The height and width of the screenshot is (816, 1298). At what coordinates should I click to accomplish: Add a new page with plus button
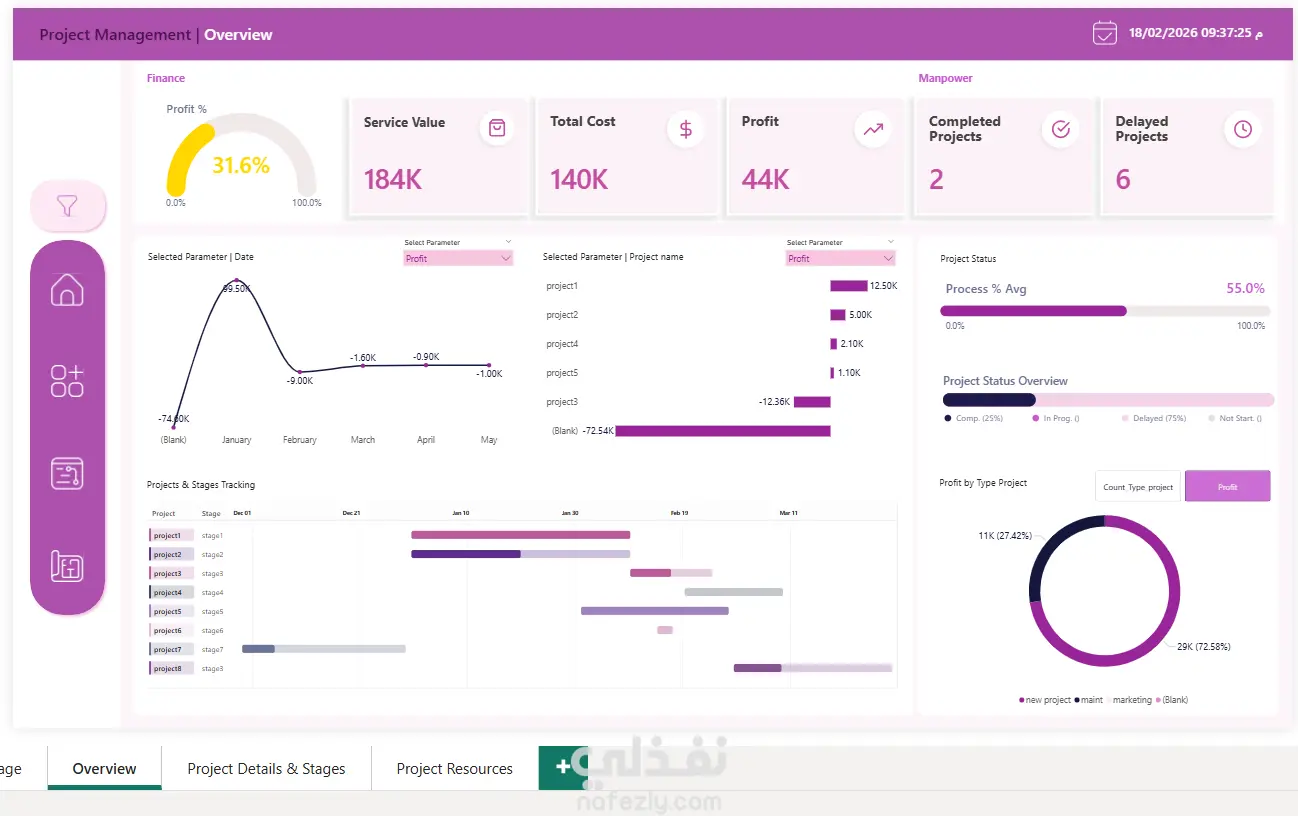click(x=562, y=767)
